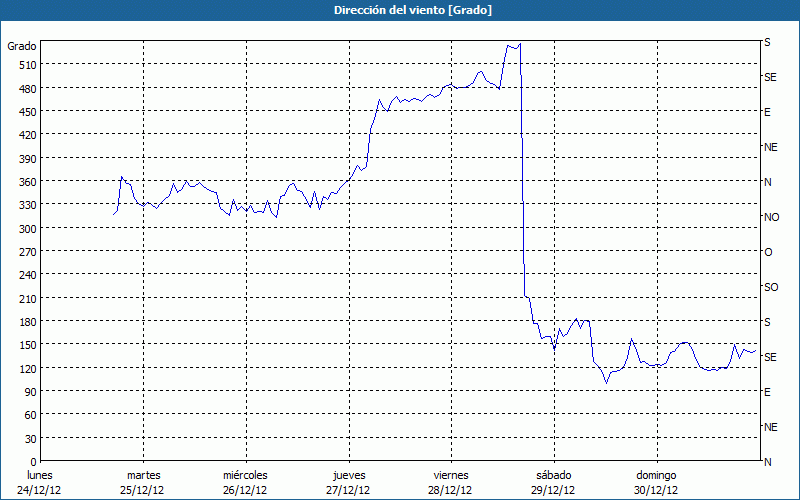Click the 30 degree y-axis label

[30, 438]
